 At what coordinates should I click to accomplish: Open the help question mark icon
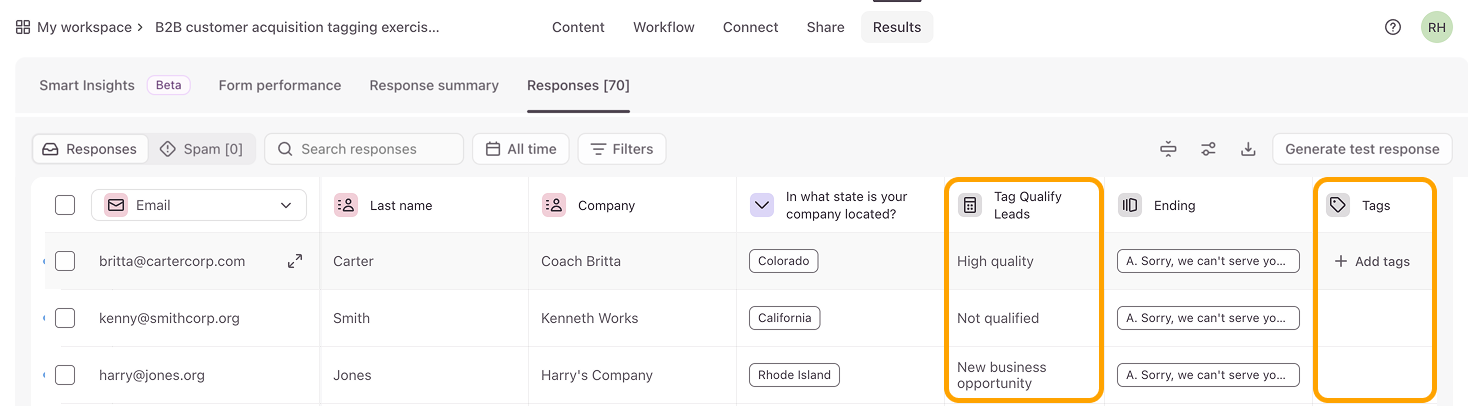coord(1393,27)
